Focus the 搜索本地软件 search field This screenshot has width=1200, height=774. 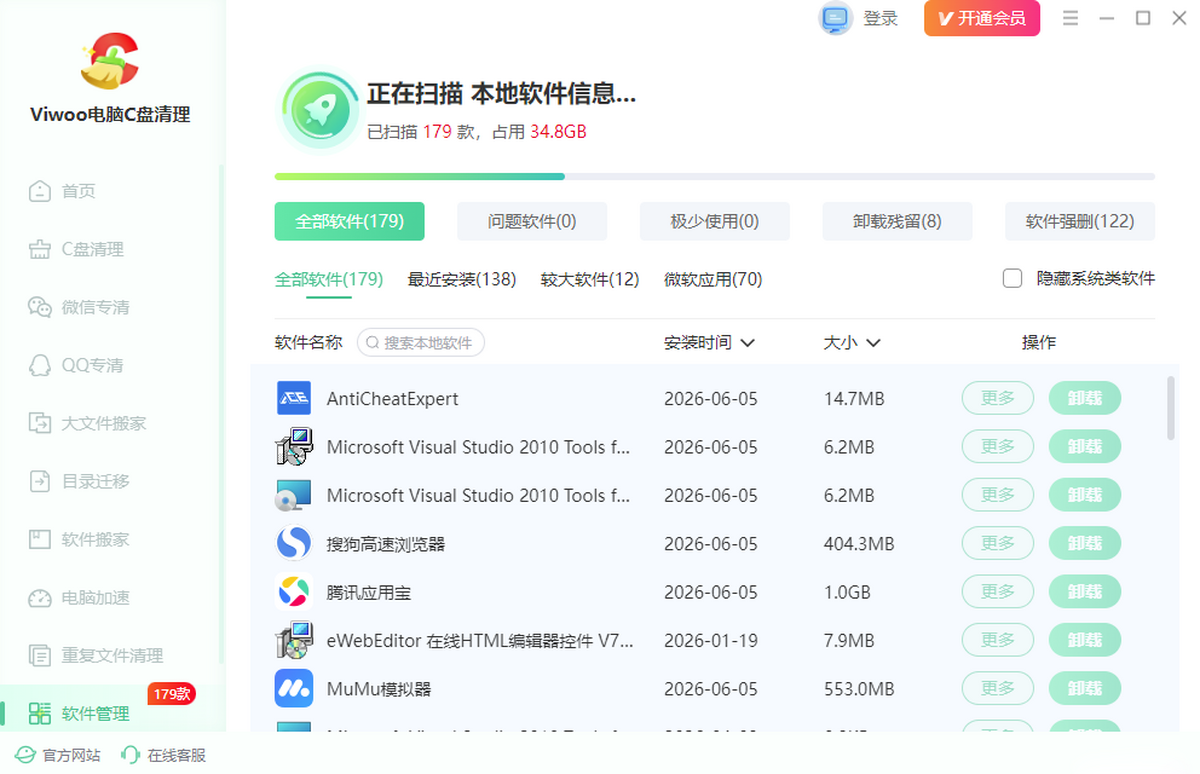(421, 343)
